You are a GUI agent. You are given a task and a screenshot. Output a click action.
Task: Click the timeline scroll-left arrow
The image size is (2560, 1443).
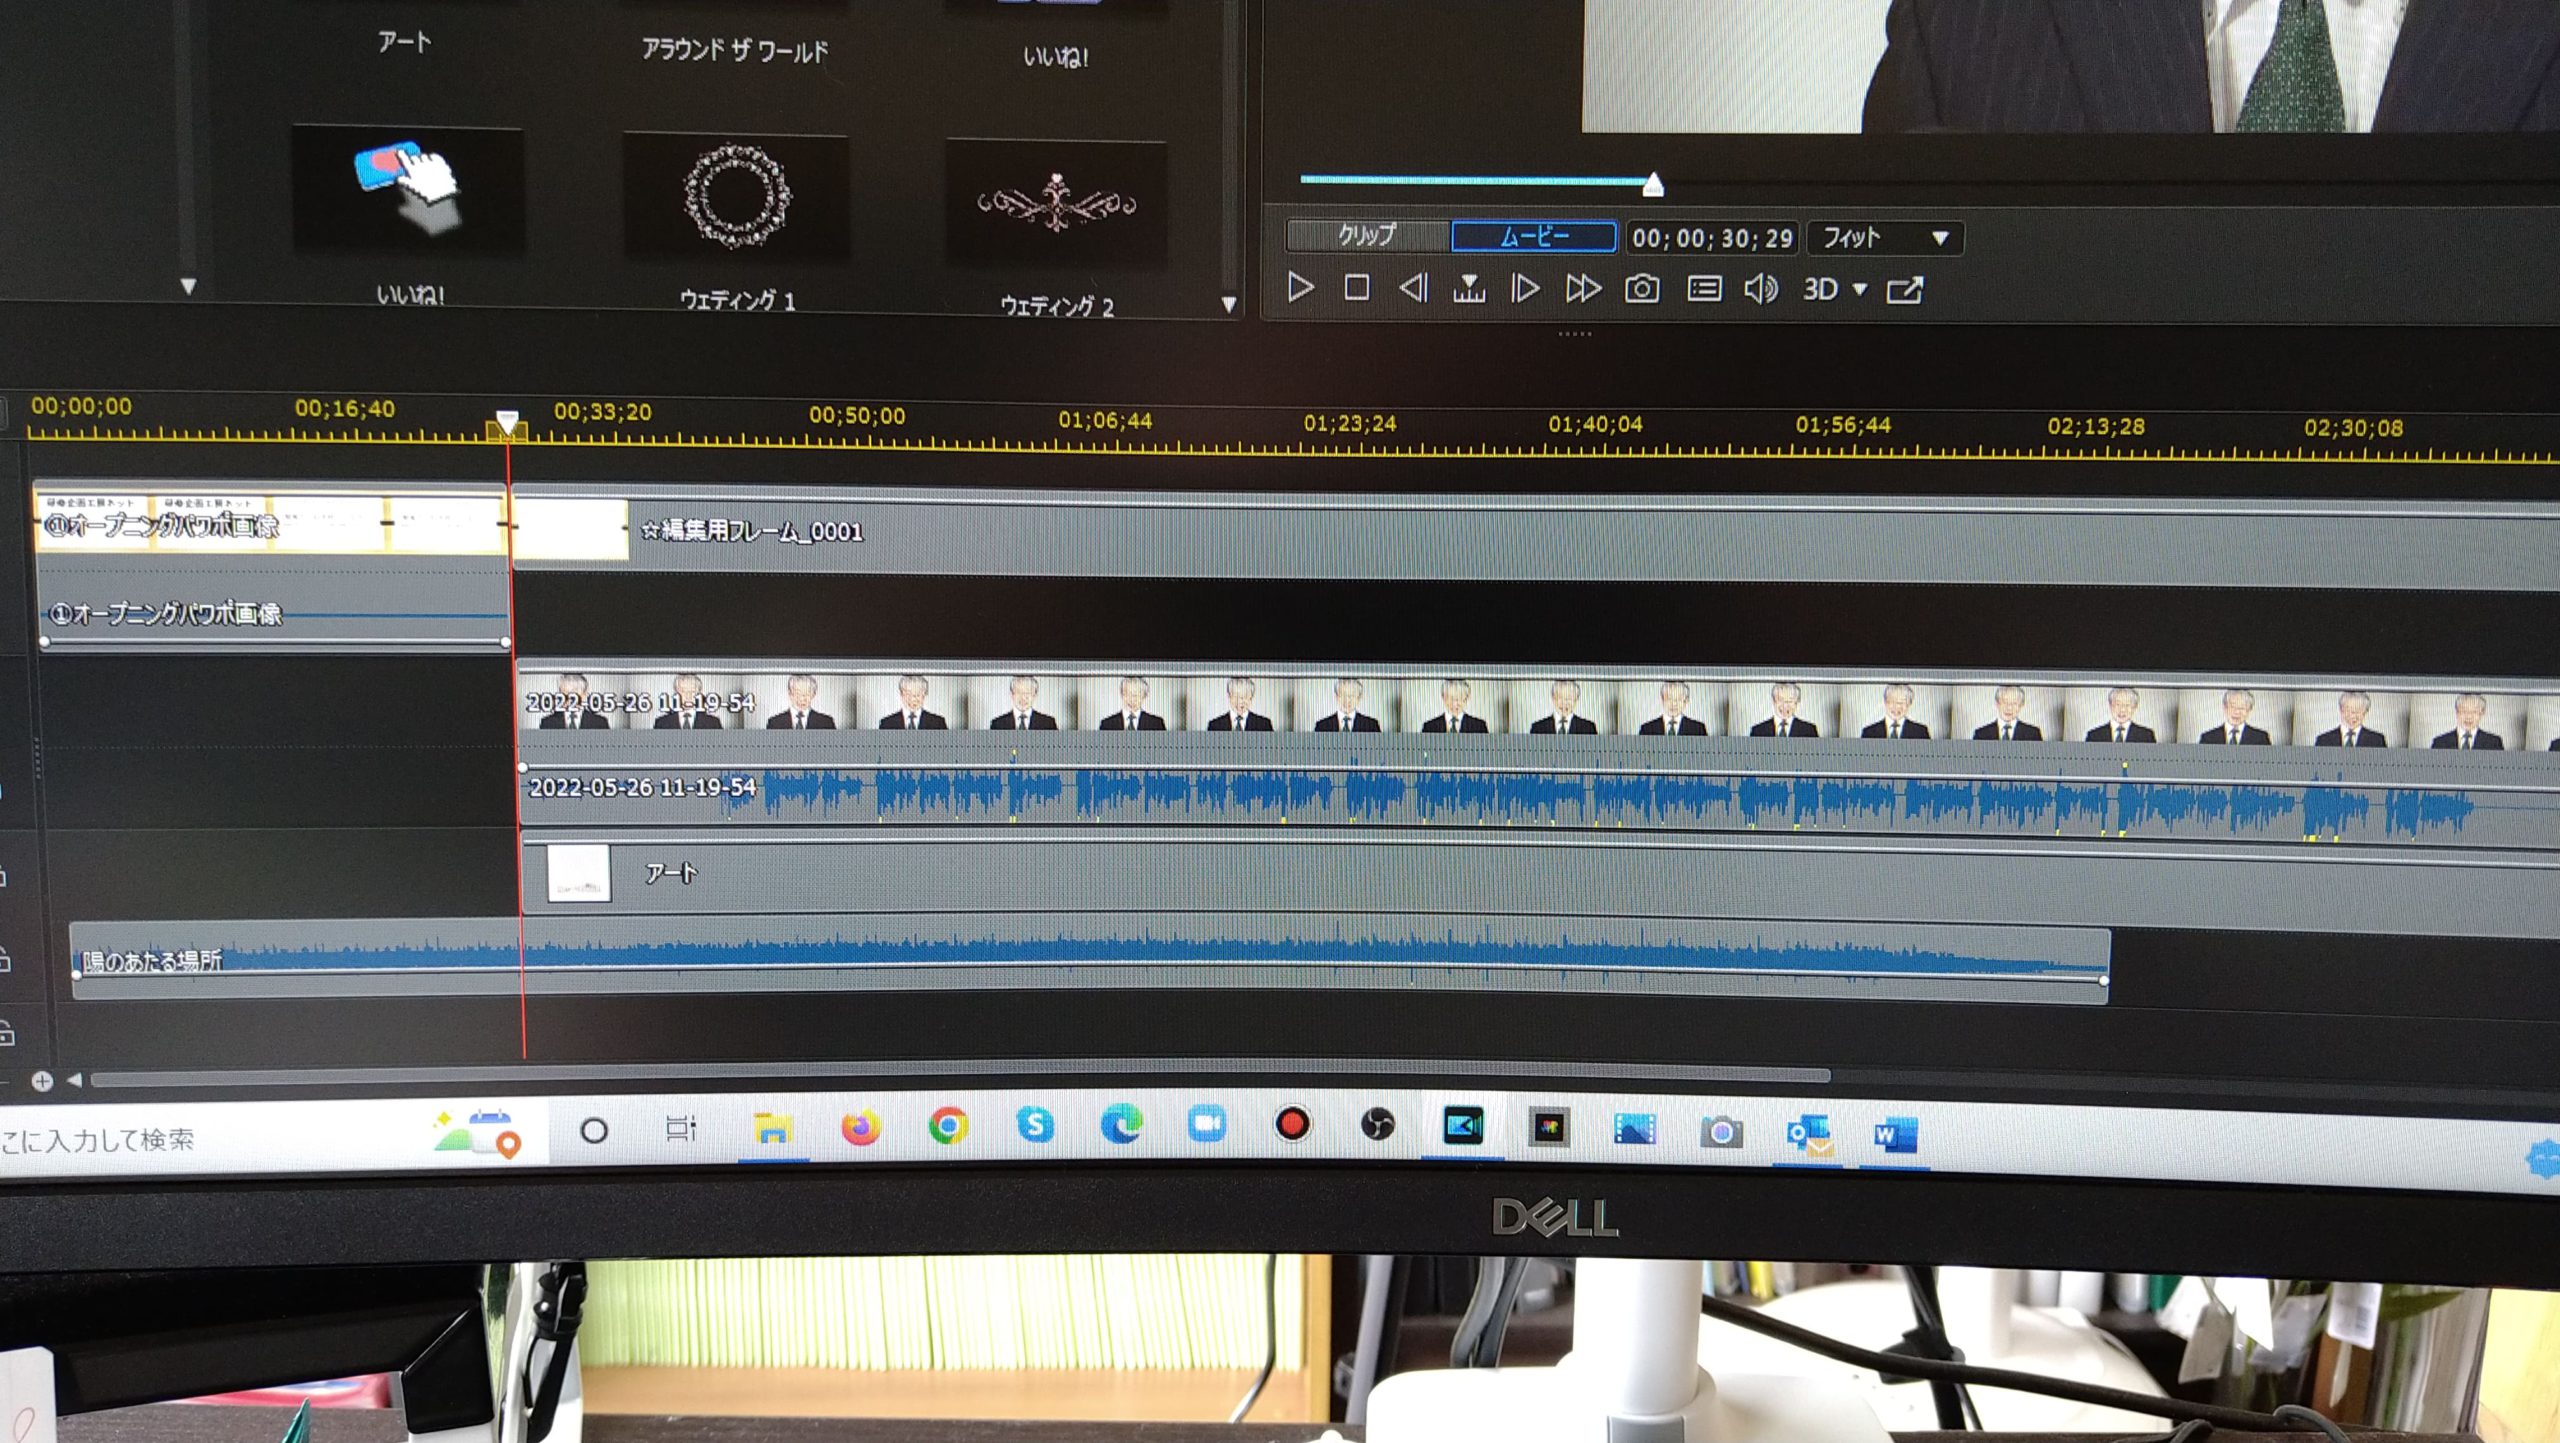click(x=74, y=1080)
